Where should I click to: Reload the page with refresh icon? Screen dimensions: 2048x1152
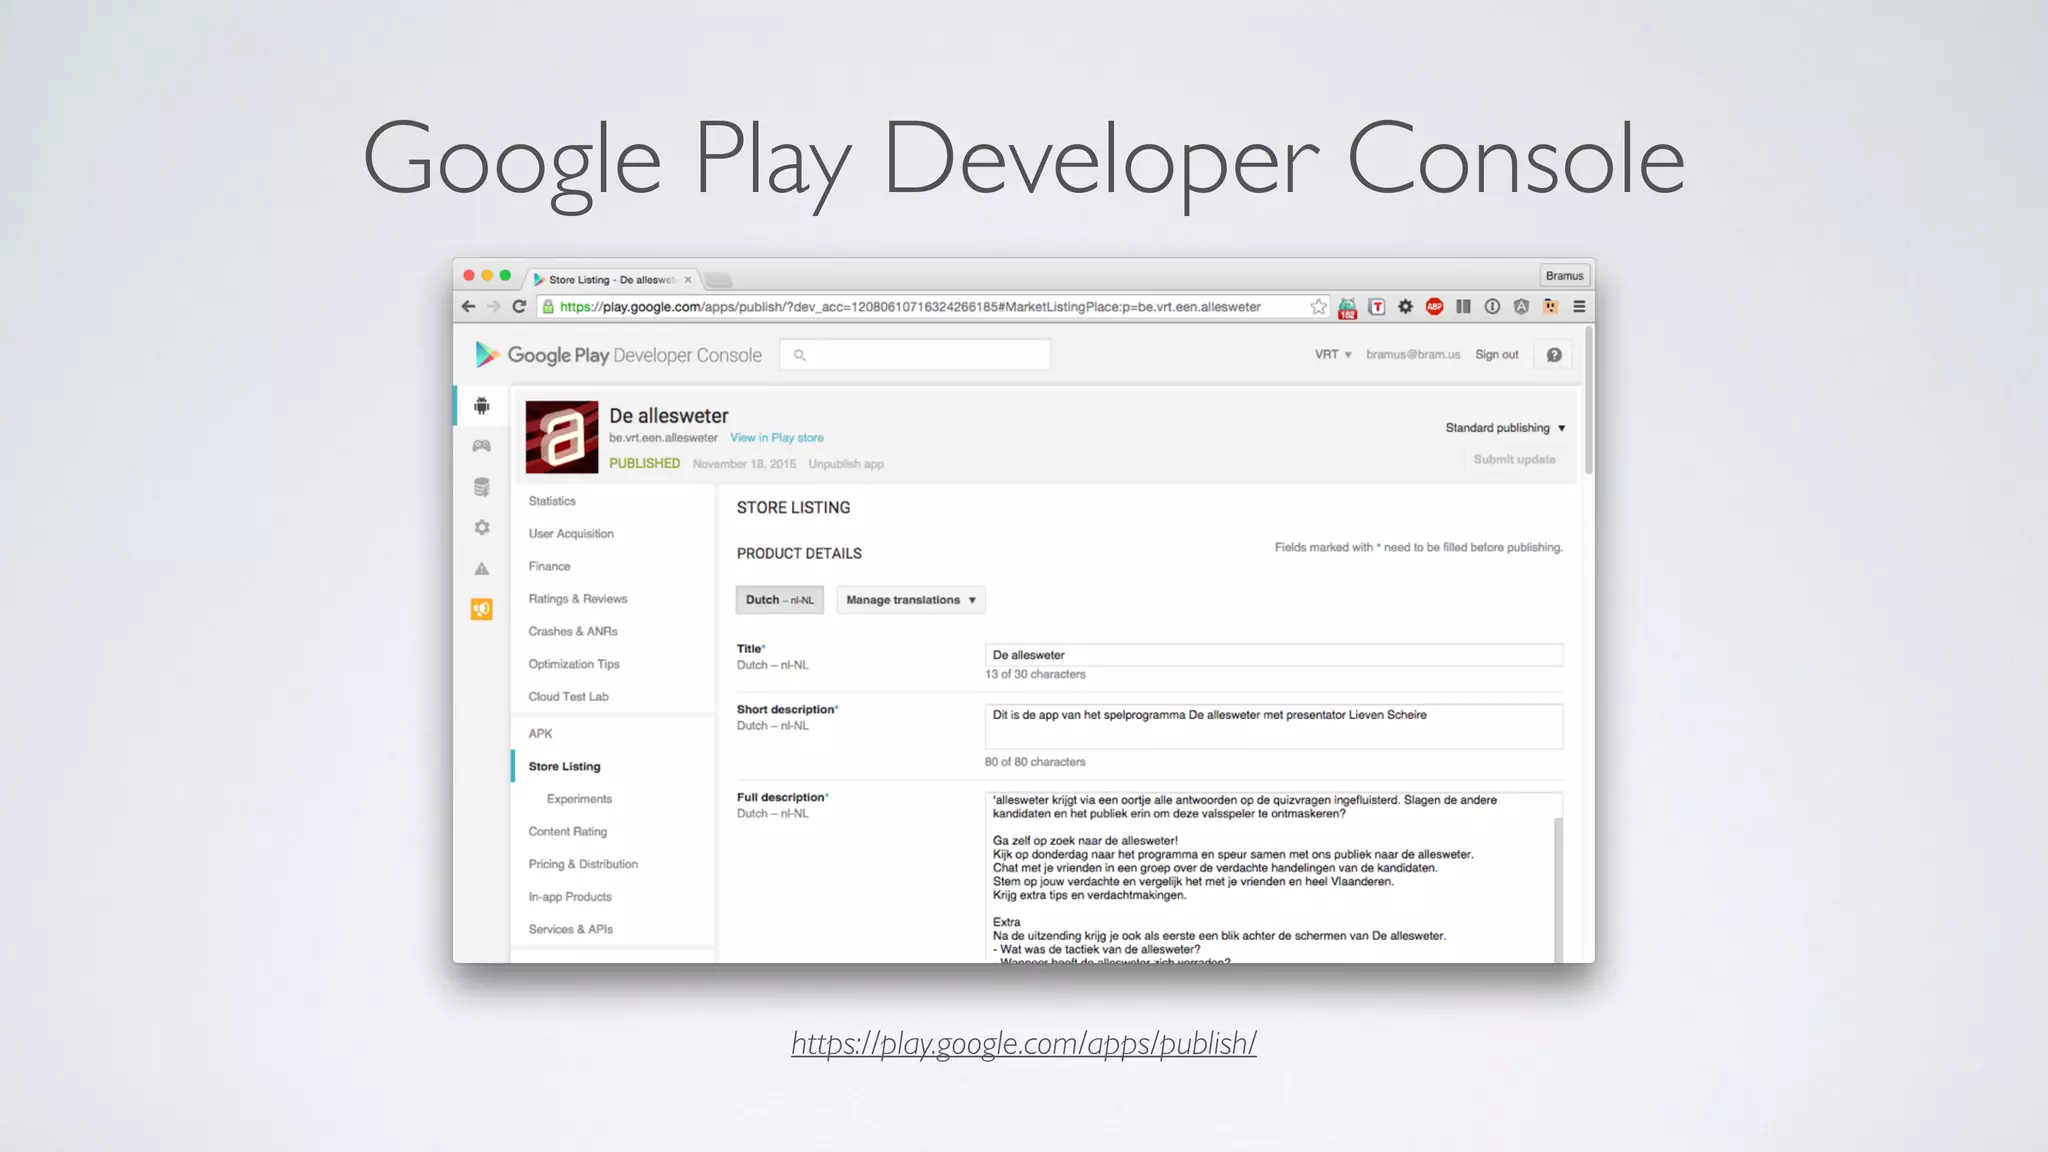(x=519, y=307)
